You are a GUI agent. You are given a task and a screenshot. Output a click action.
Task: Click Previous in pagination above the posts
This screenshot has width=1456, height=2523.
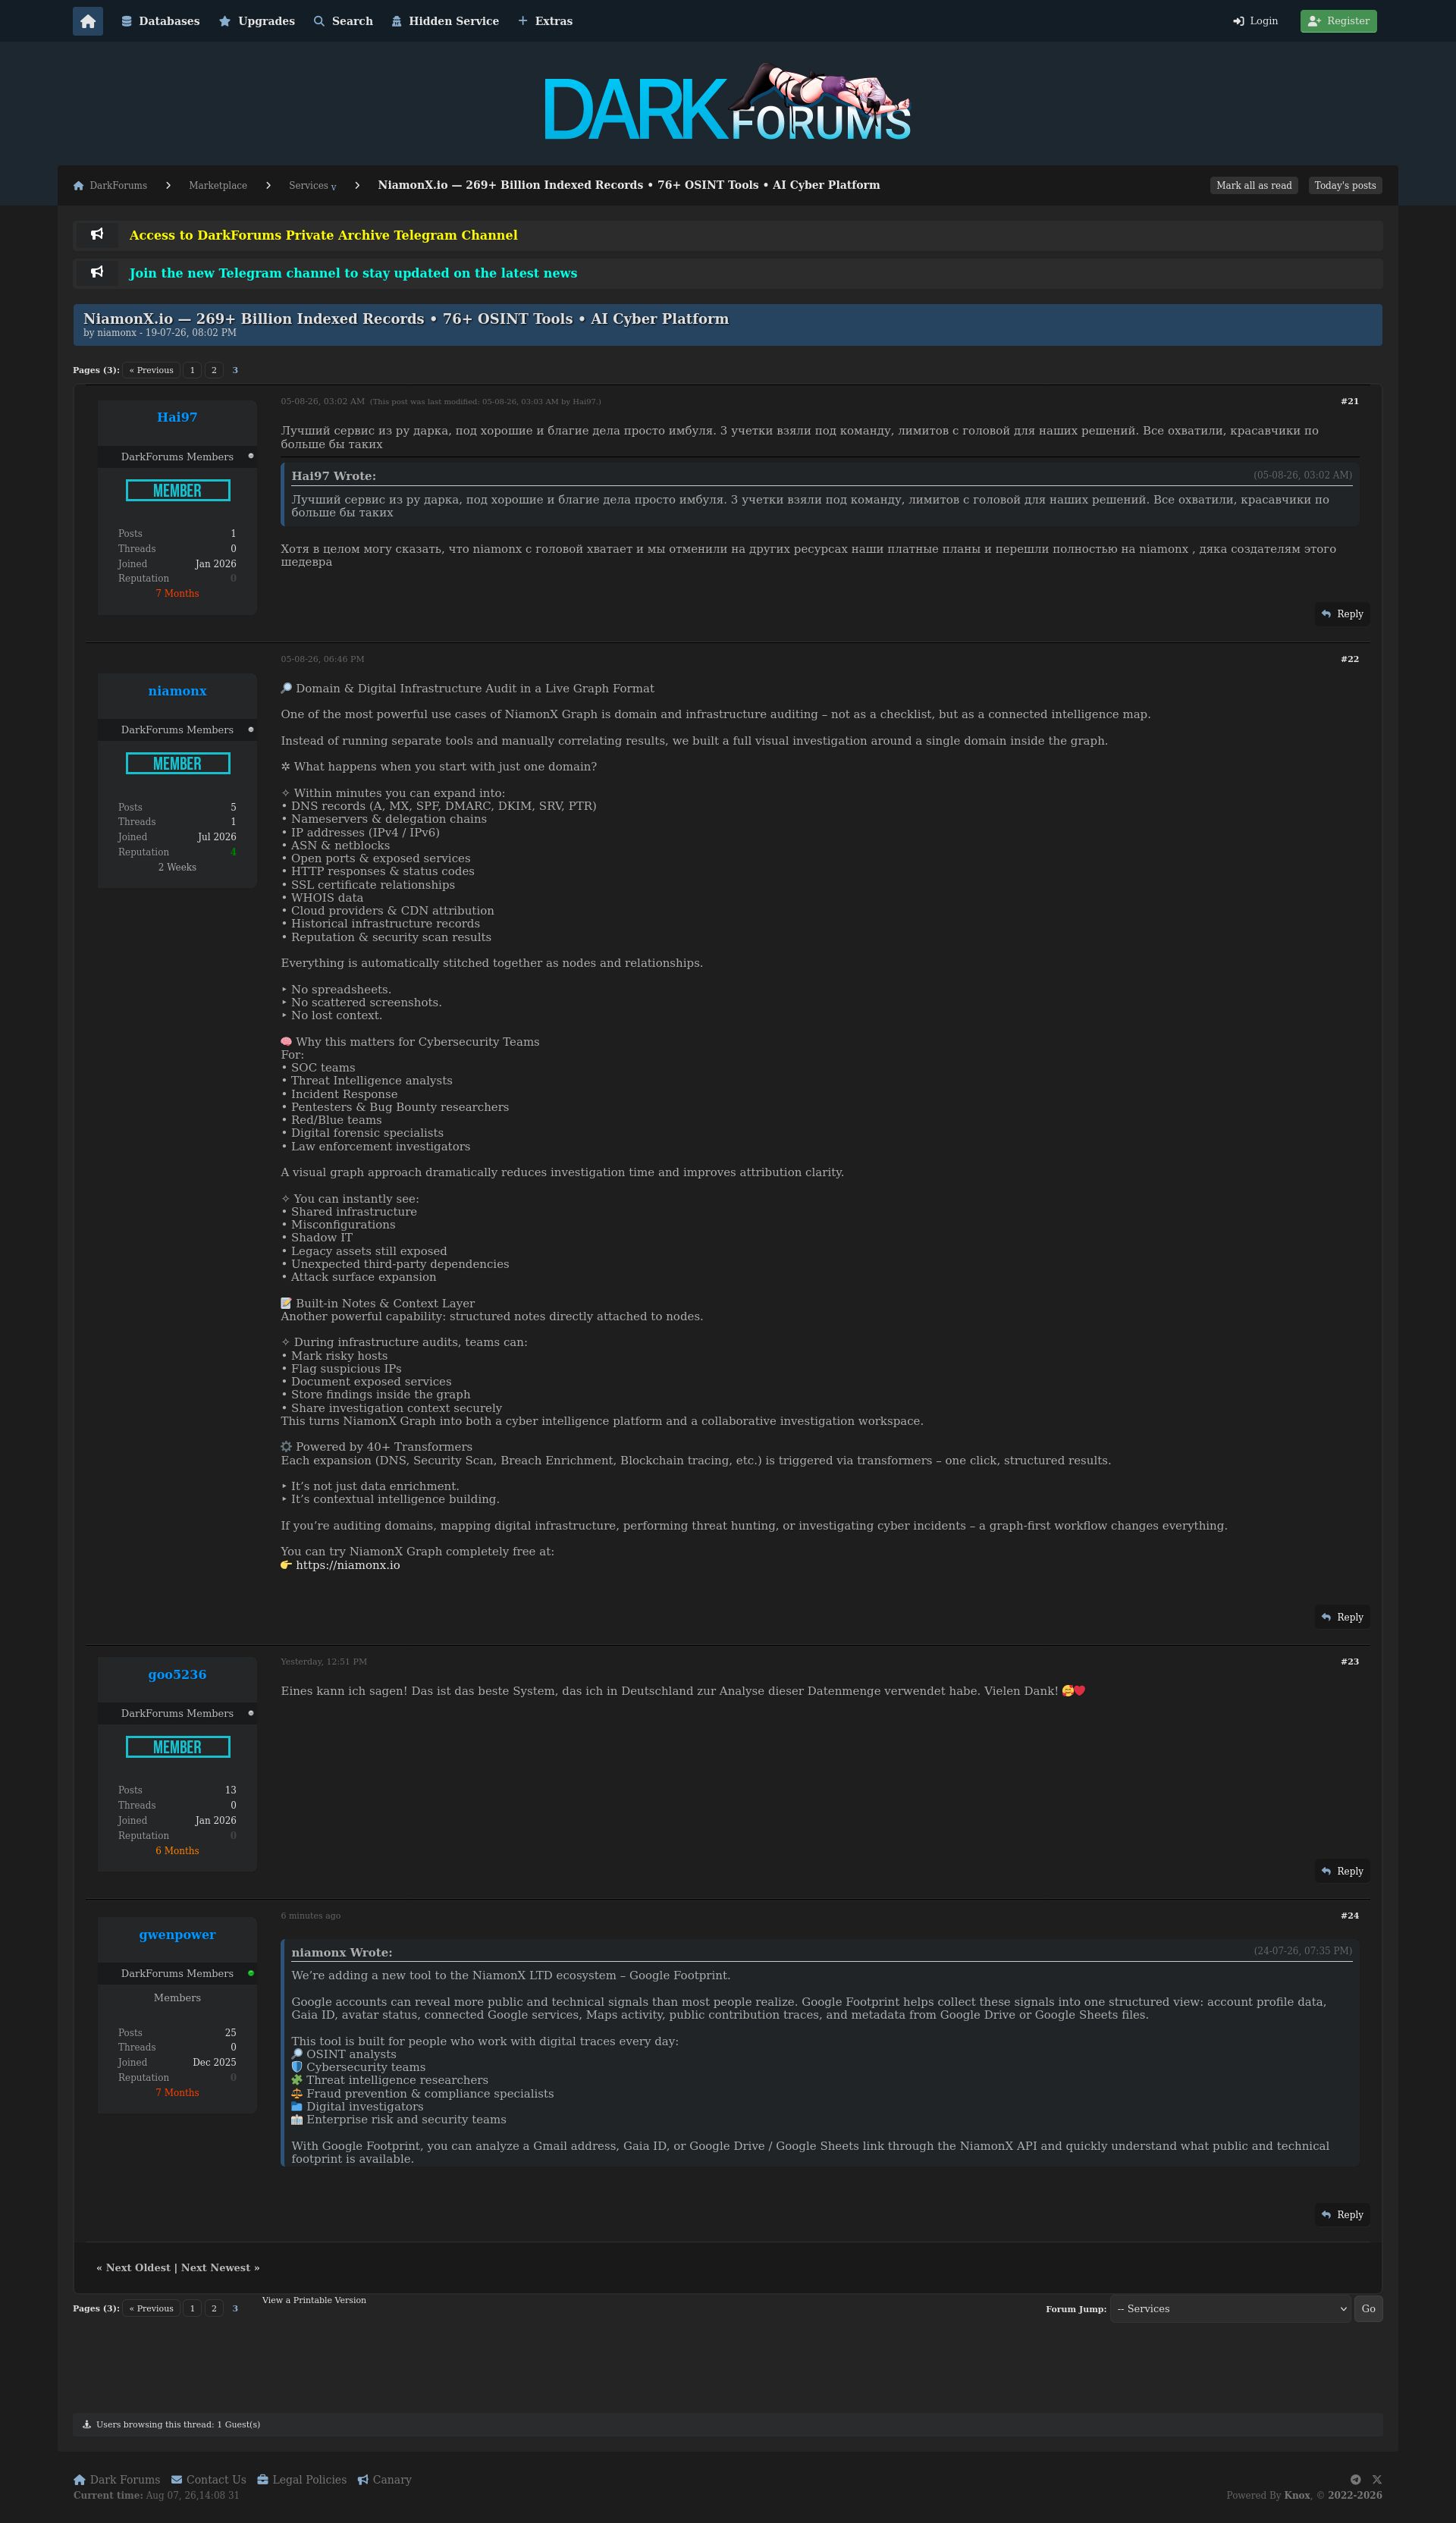pyautogui.click(x=151, y=371)
